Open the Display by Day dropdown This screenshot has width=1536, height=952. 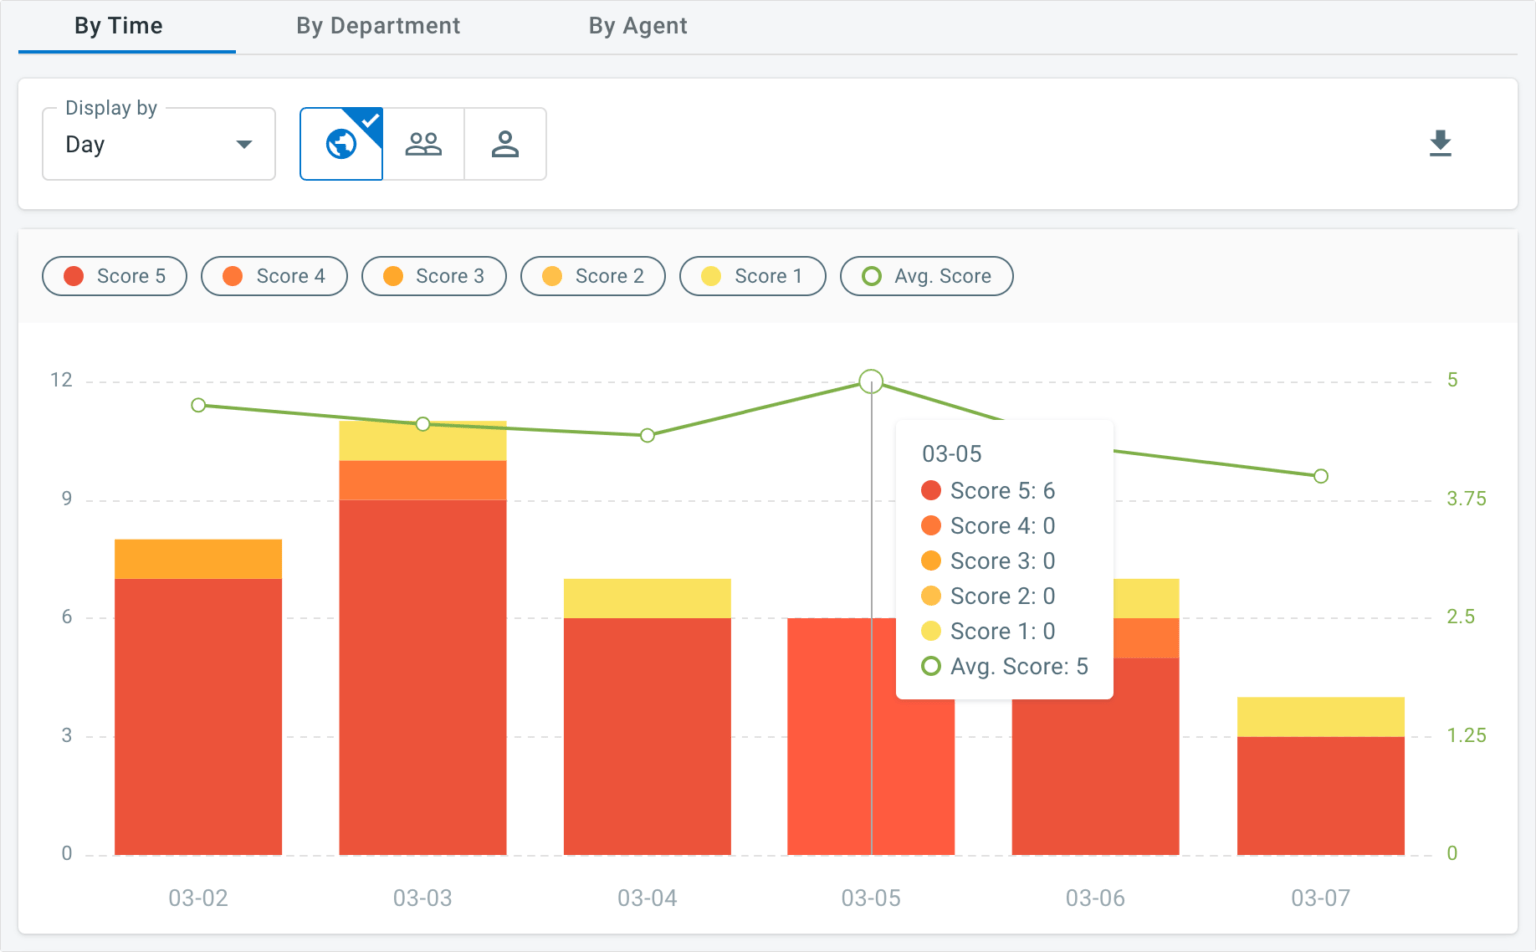pyautogui.click(x=158, y=145)
